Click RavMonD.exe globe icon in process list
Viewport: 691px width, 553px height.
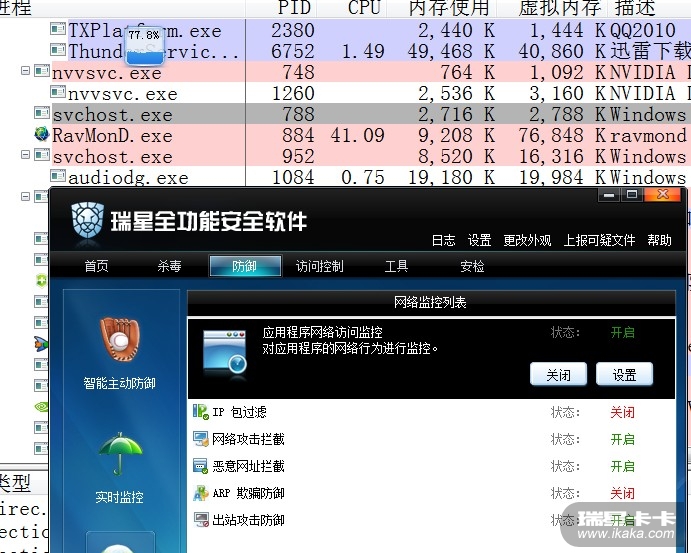pyautogui.click(x=41, y=134)
